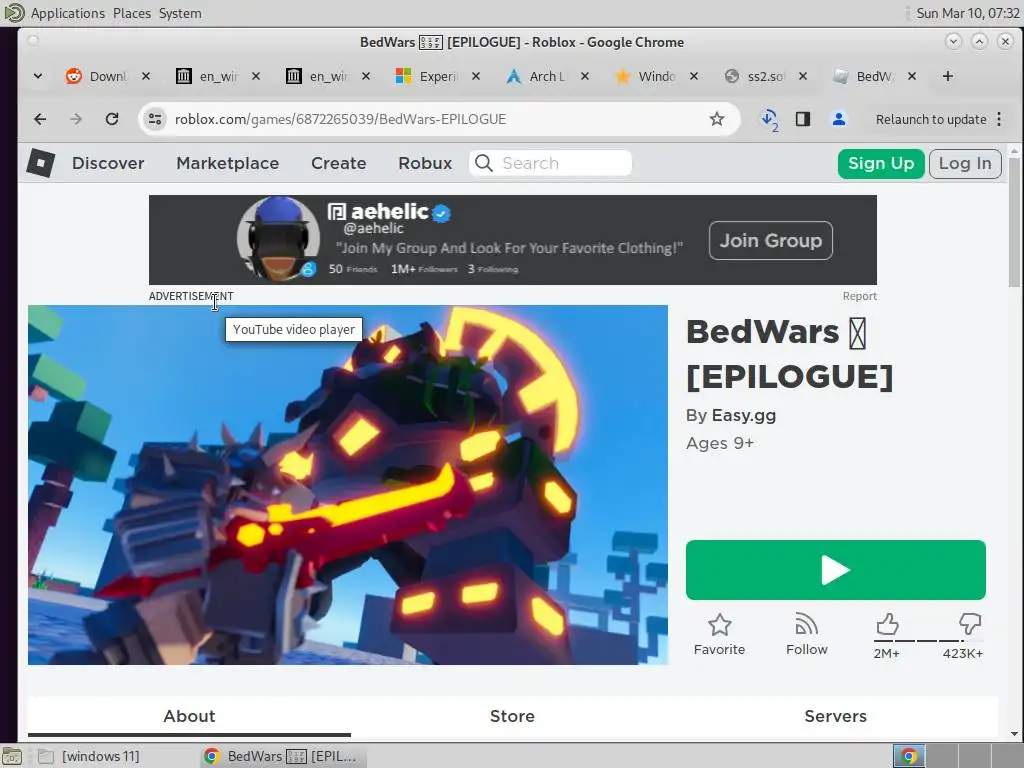Open the Places menu
The height and width of the screenshot is (768, 1024).
[x=131, y=13]
